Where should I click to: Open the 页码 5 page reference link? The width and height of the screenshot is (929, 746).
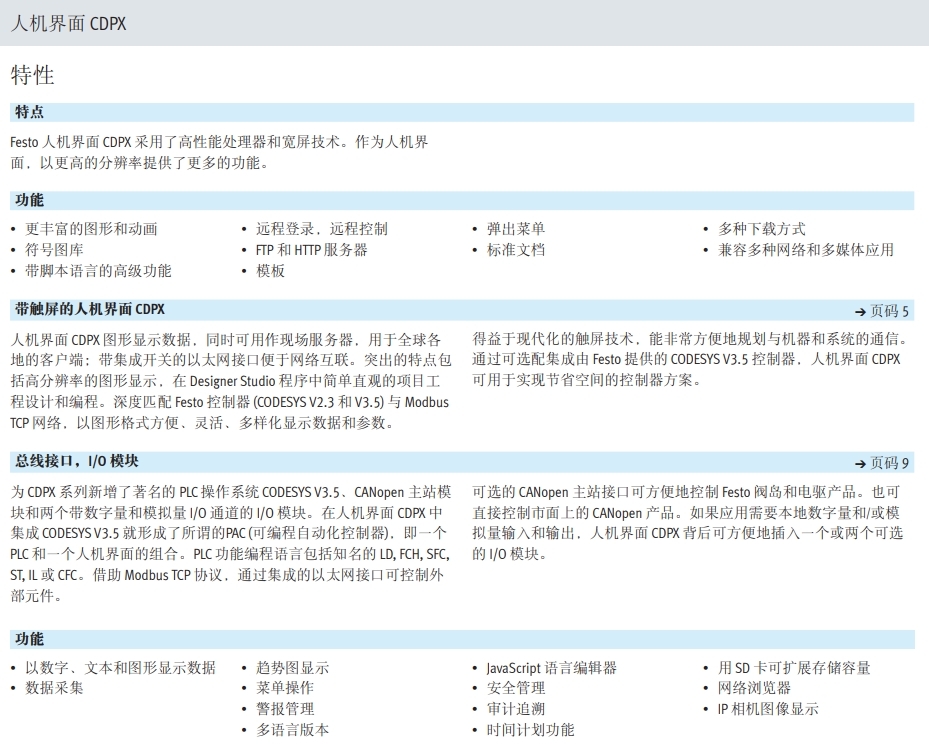coord(889,311)
